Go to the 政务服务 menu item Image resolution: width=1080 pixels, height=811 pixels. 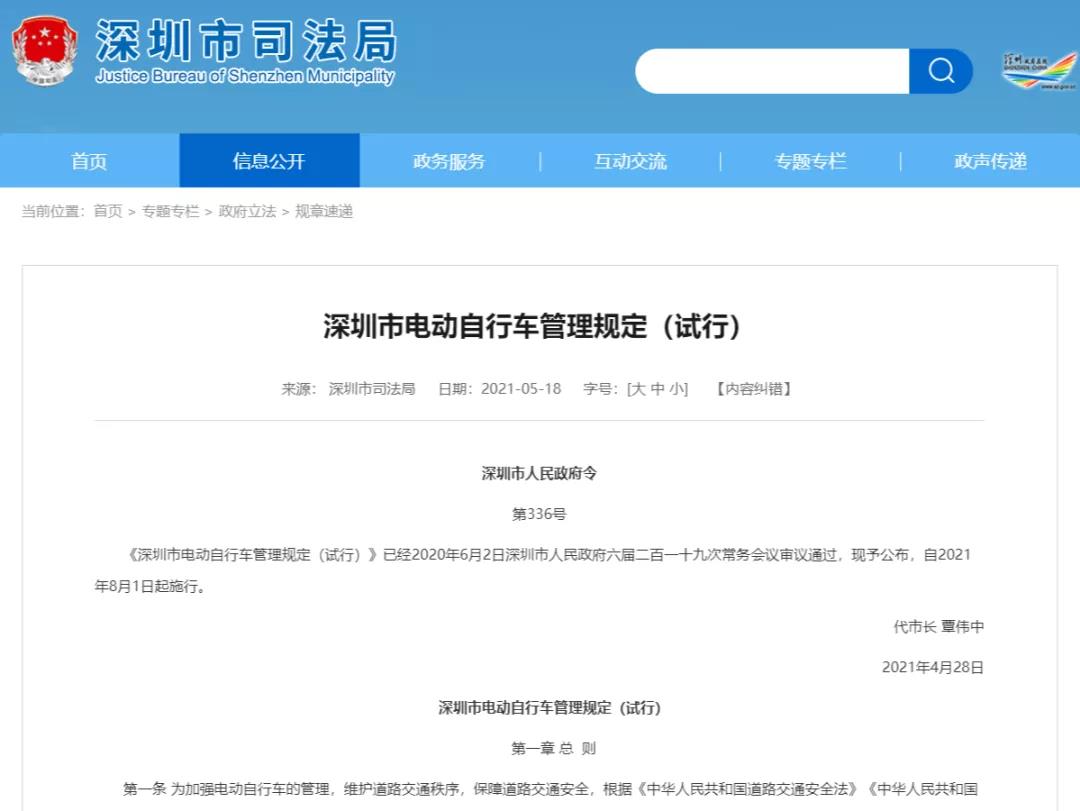pos(449,161)
